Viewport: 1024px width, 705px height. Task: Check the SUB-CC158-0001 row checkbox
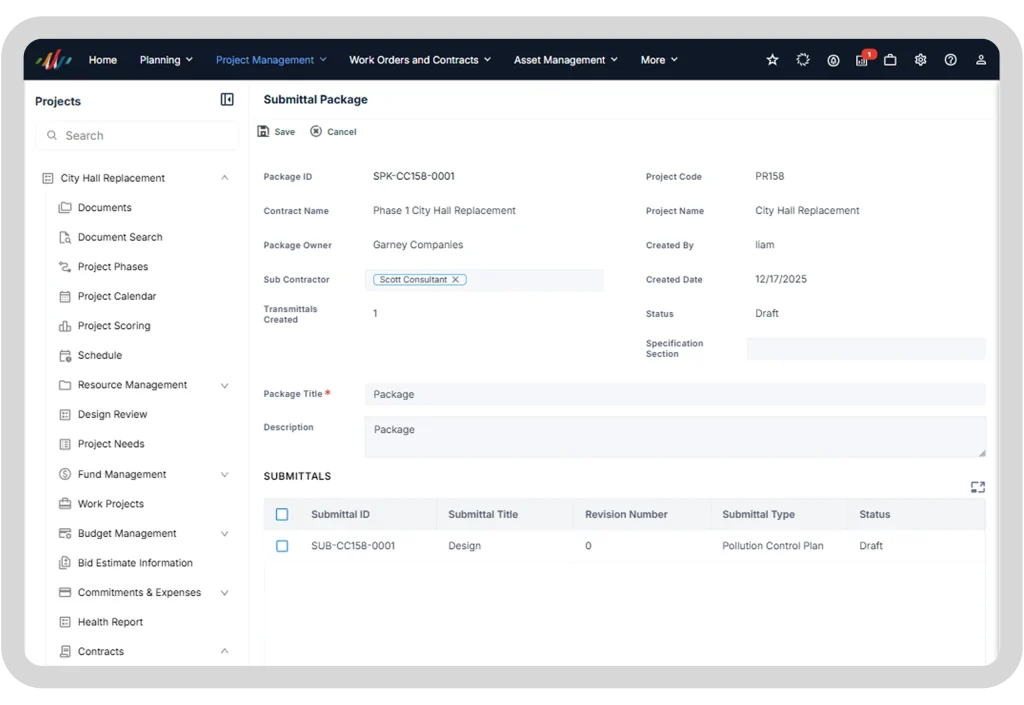pyautogui.click(x=282, y=546)
